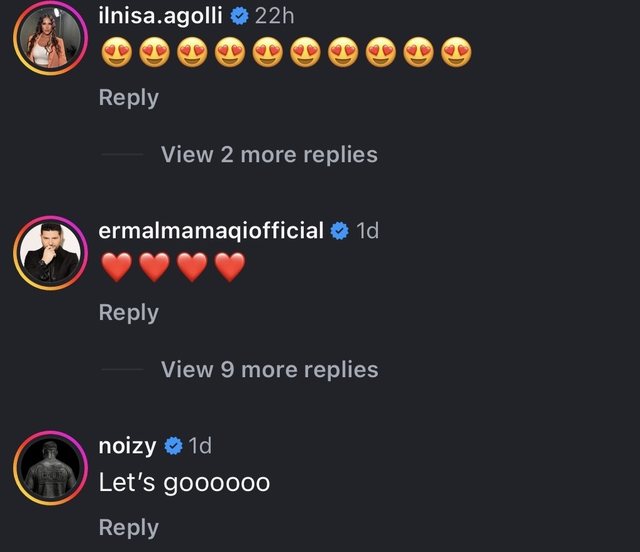Viewport: 640px width, 552px height.
Task: Open the noizy username link
Action: coord(127,446)
